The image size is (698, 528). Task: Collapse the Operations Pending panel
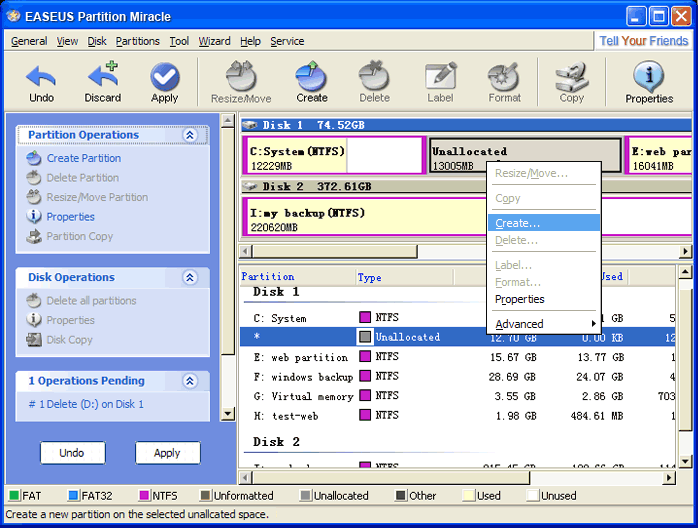pyautogui.click(x=190, y=381)
